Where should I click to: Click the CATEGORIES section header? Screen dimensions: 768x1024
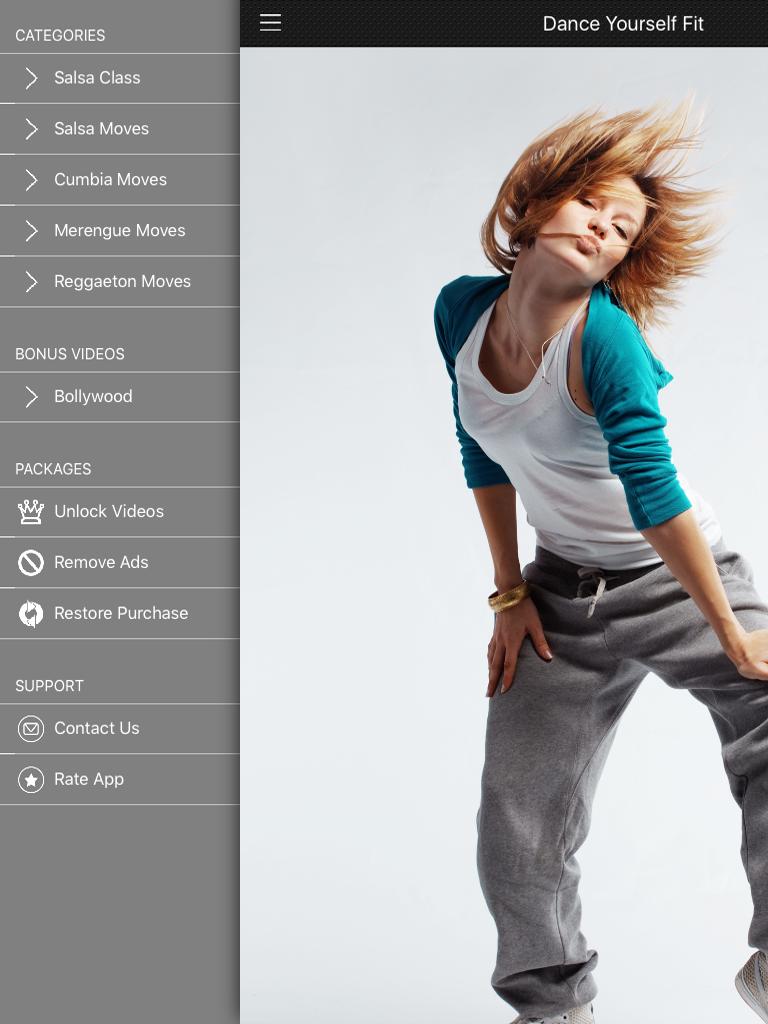pos(60,35)
